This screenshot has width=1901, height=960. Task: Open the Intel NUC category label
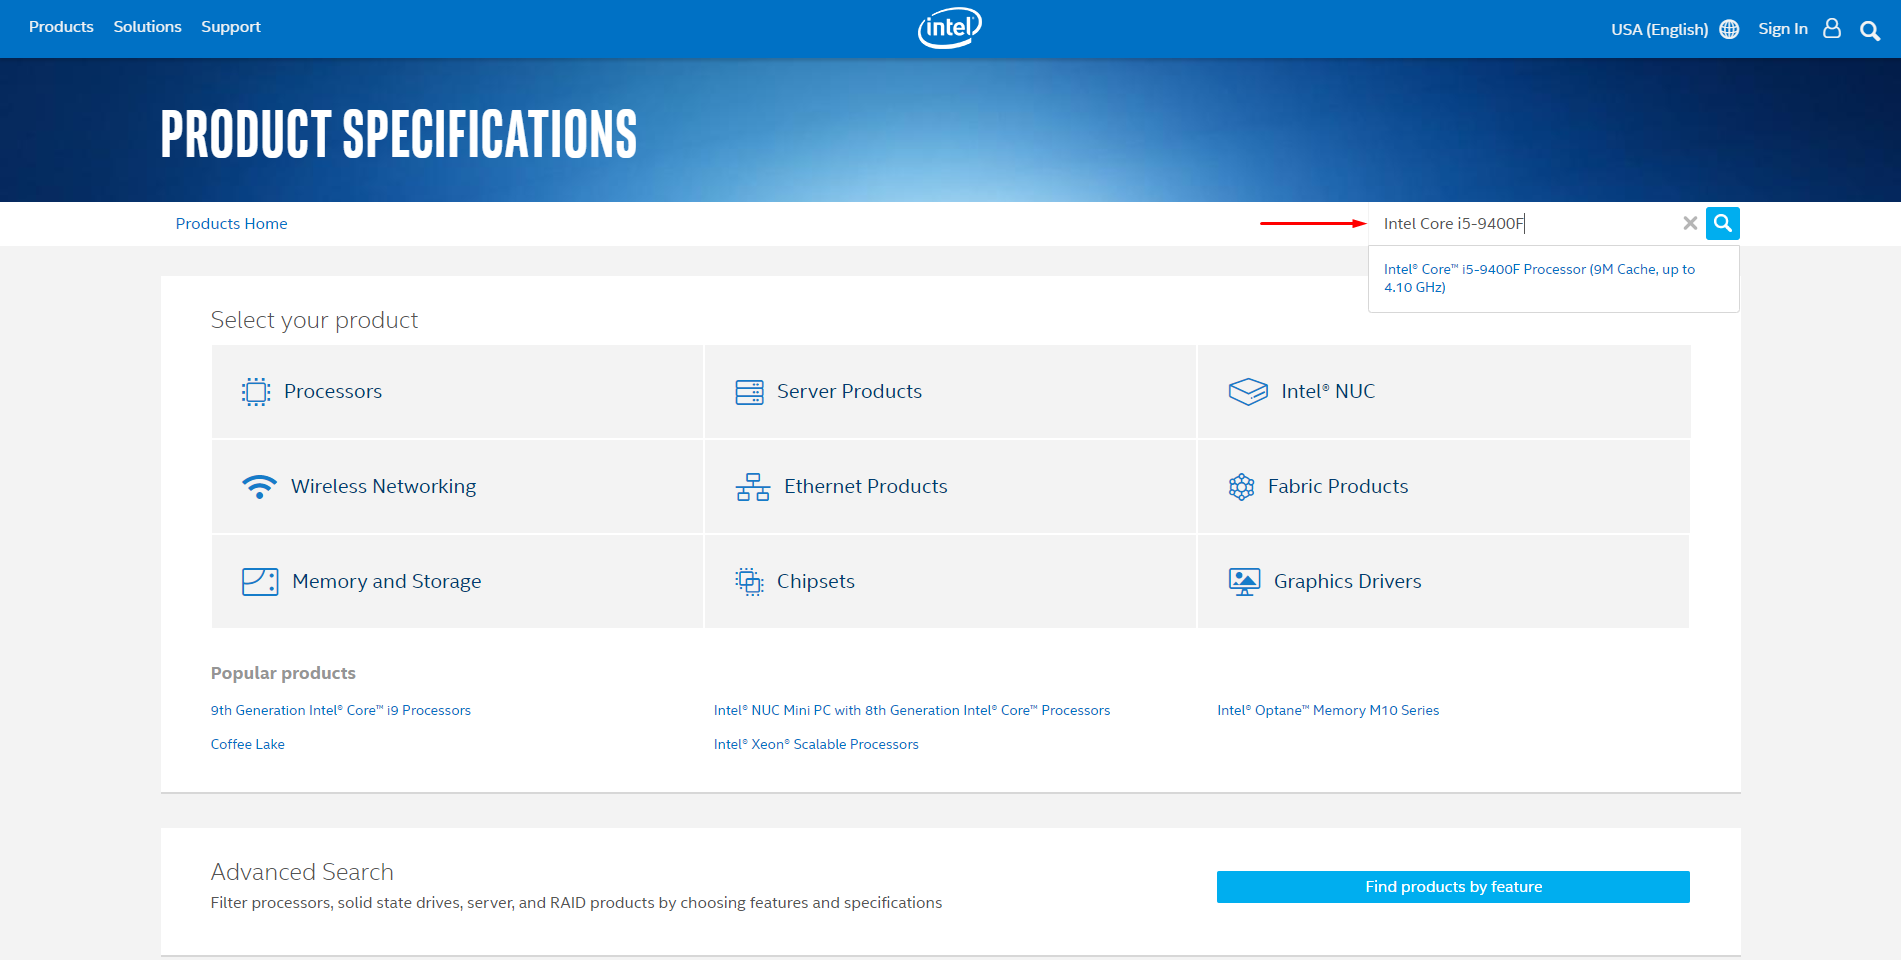[1328, 392]
